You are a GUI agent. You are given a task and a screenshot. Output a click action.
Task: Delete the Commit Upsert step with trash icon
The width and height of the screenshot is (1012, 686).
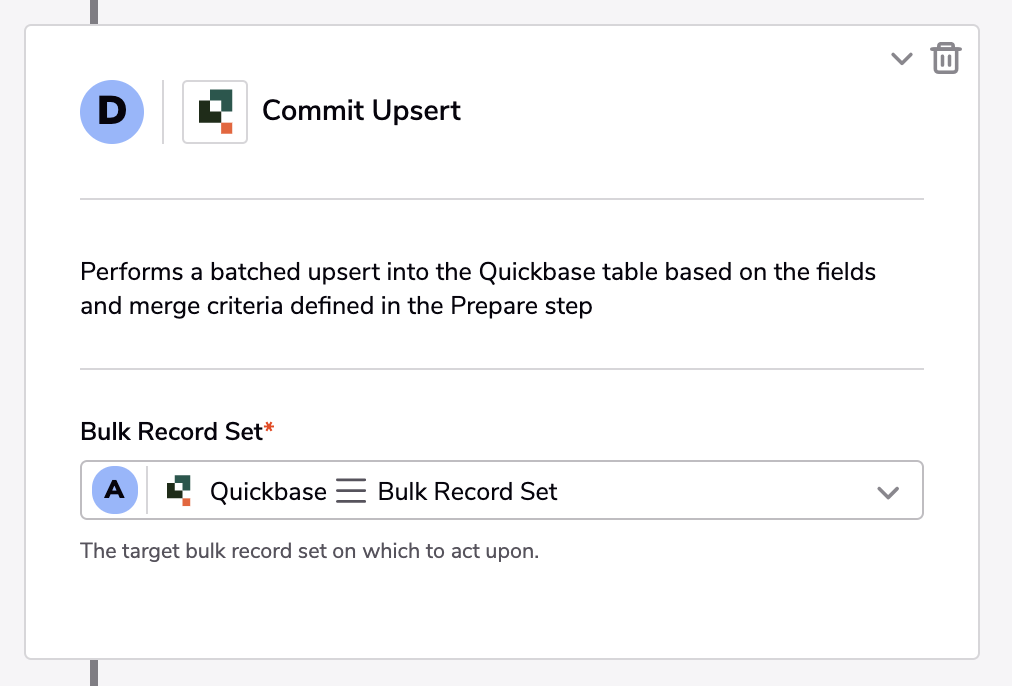tap(946, 58)
